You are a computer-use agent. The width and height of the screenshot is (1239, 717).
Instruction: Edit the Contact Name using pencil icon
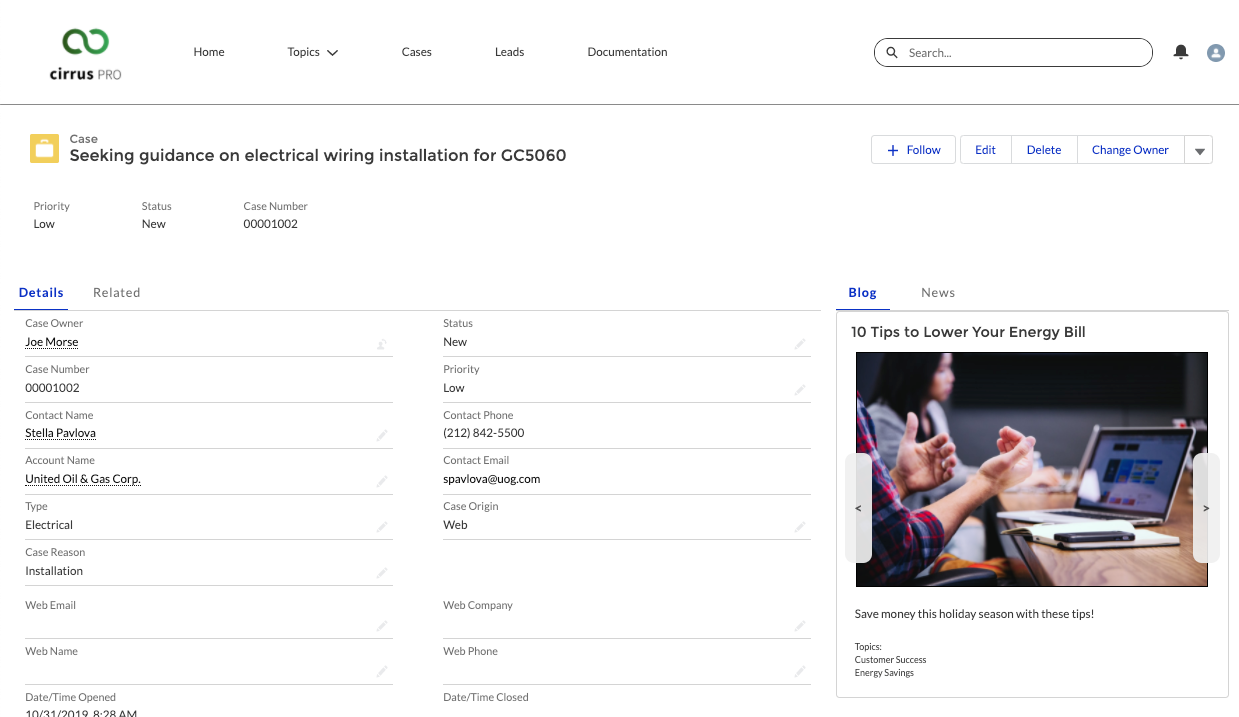(382, 436)
